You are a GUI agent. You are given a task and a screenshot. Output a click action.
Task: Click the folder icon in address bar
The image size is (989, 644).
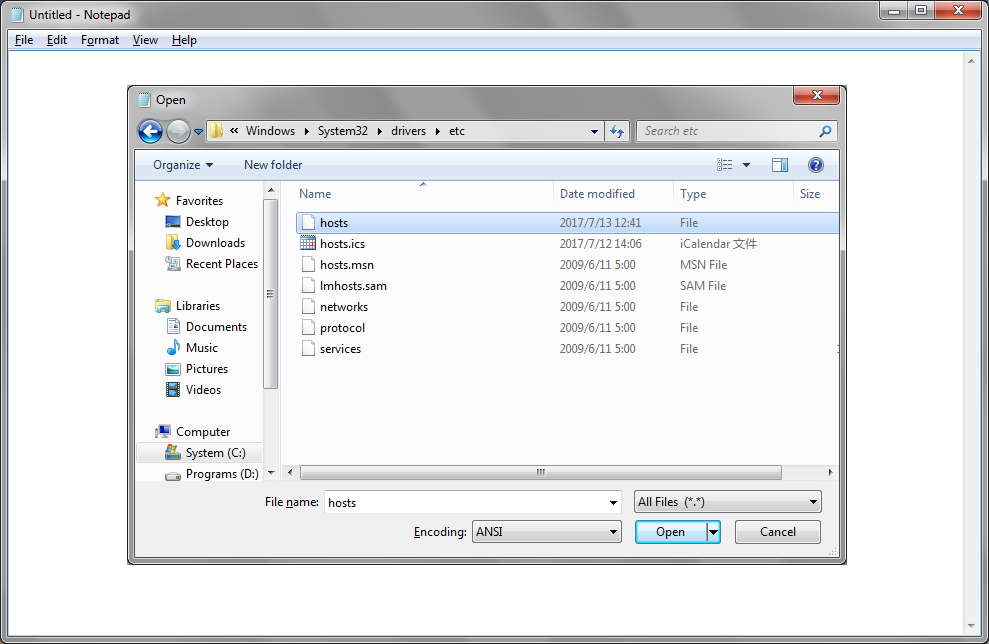coord(217,131)
